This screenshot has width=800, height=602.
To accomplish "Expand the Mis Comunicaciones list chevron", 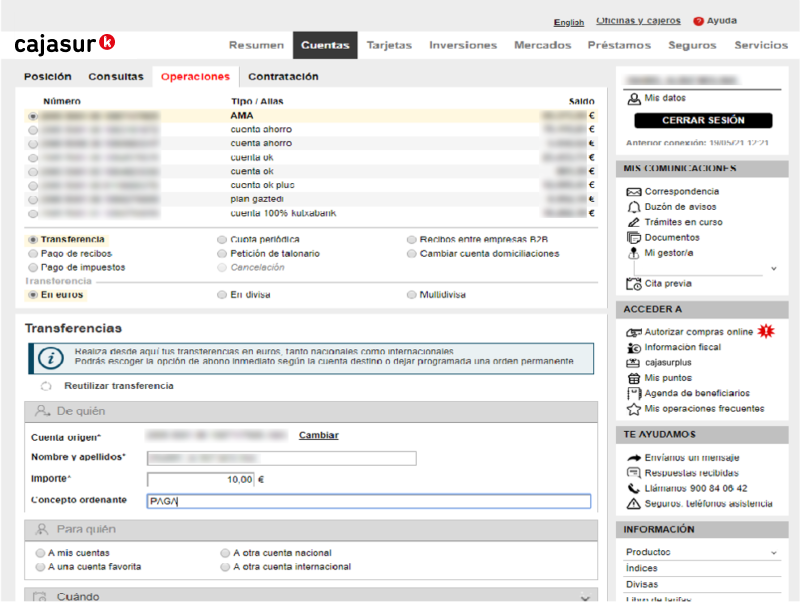I will point(773,269).
